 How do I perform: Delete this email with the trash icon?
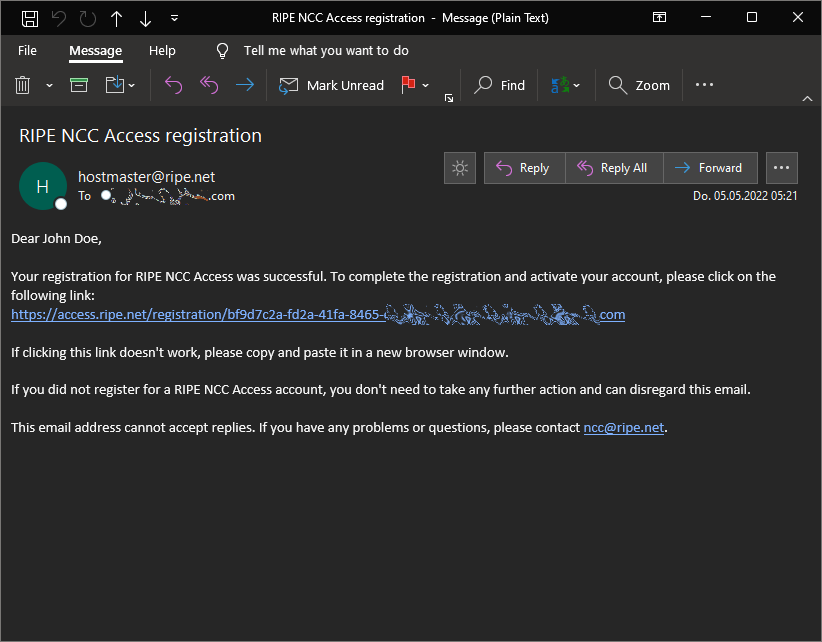pyautogui.click(x=23, y=85)
